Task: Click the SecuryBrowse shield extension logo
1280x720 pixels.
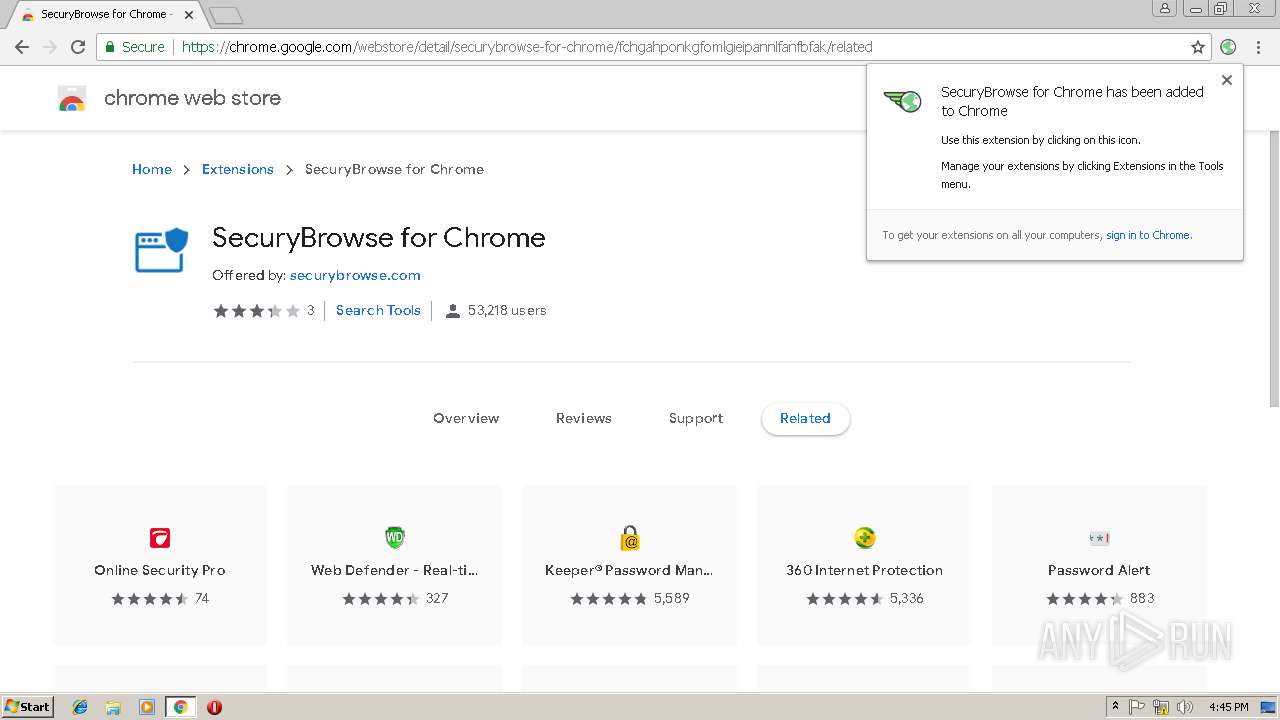Action: coord(162,250)
